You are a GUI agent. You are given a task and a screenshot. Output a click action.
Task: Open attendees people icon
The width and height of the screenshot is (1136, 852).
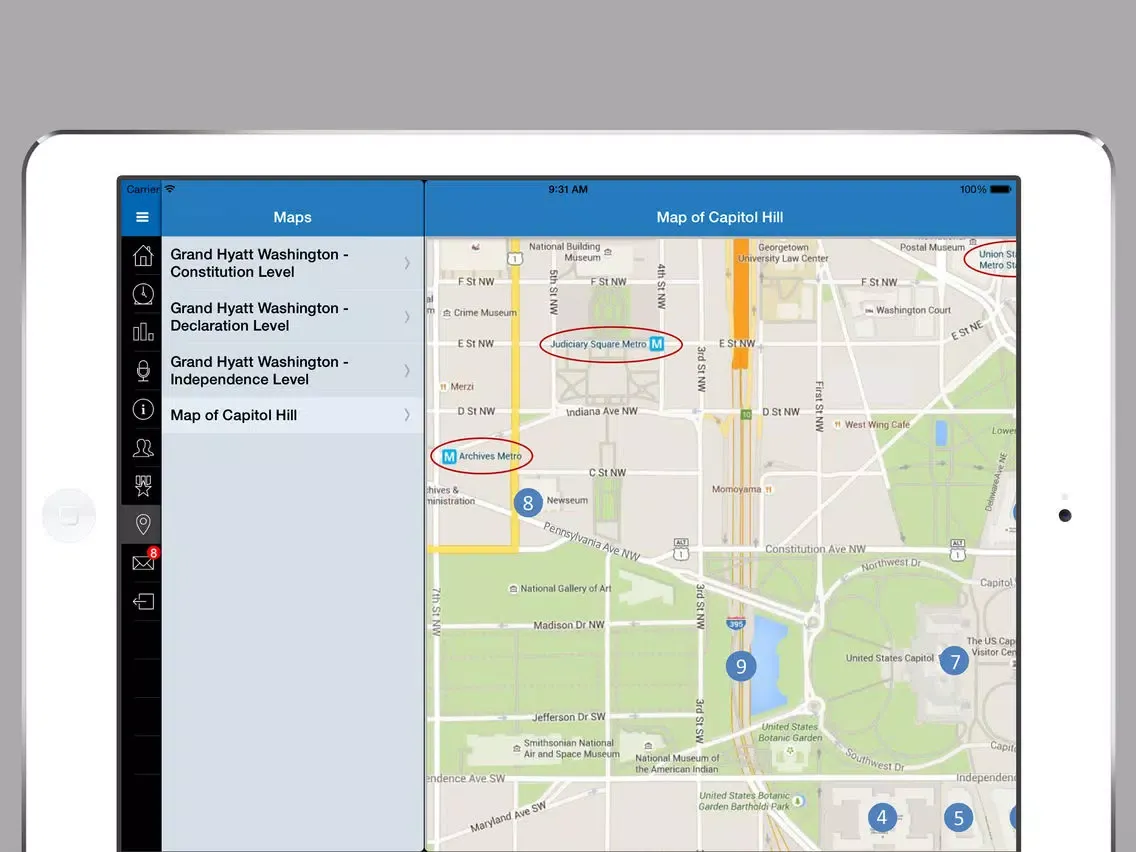click(x=143, y=448)
